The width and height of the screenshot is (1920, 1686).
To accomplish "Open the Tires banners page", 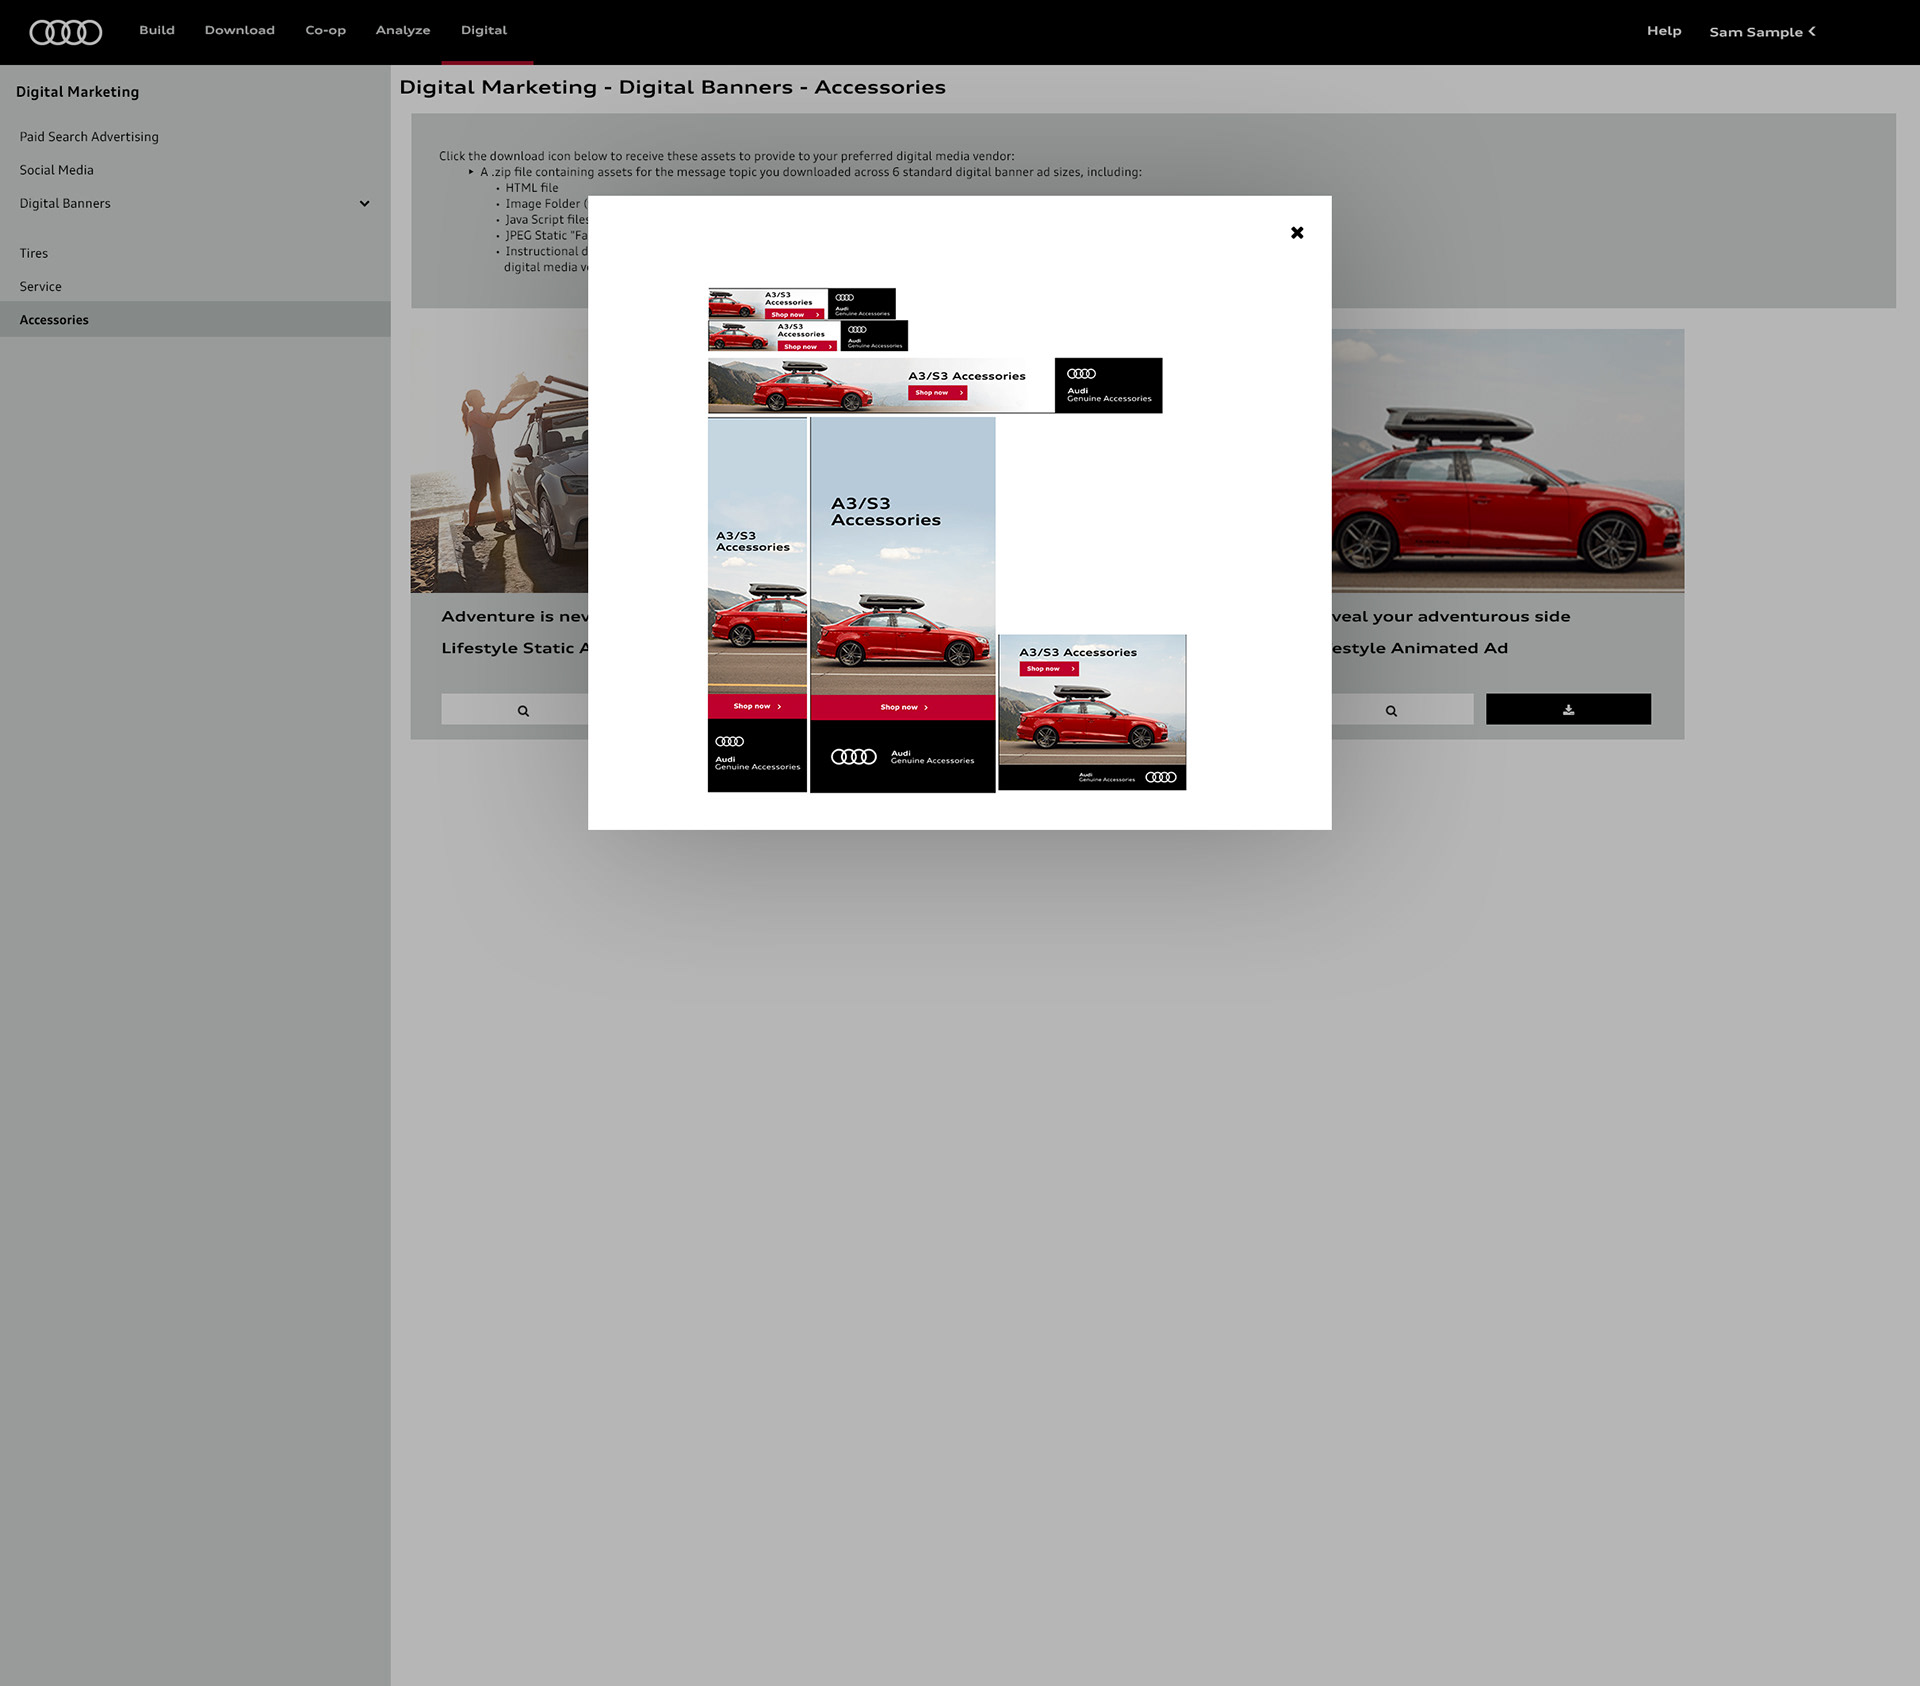I will click(x=34, y=253).
